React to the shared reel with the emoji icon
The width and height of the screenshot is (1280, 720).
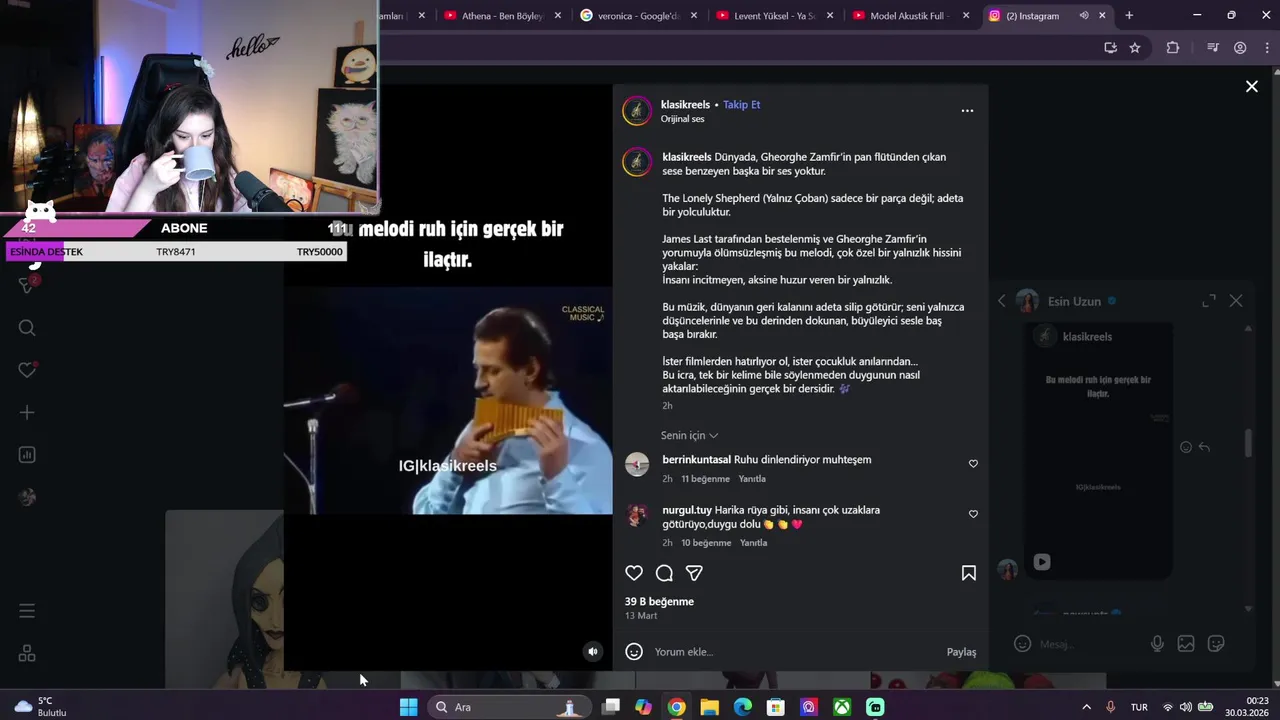tap(1186, 448)
